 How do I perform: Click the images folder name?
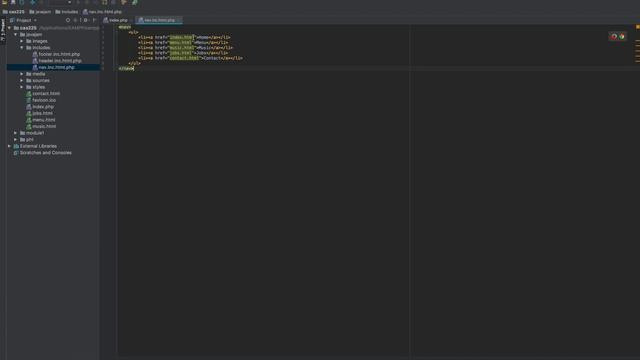tap(40, 41)
